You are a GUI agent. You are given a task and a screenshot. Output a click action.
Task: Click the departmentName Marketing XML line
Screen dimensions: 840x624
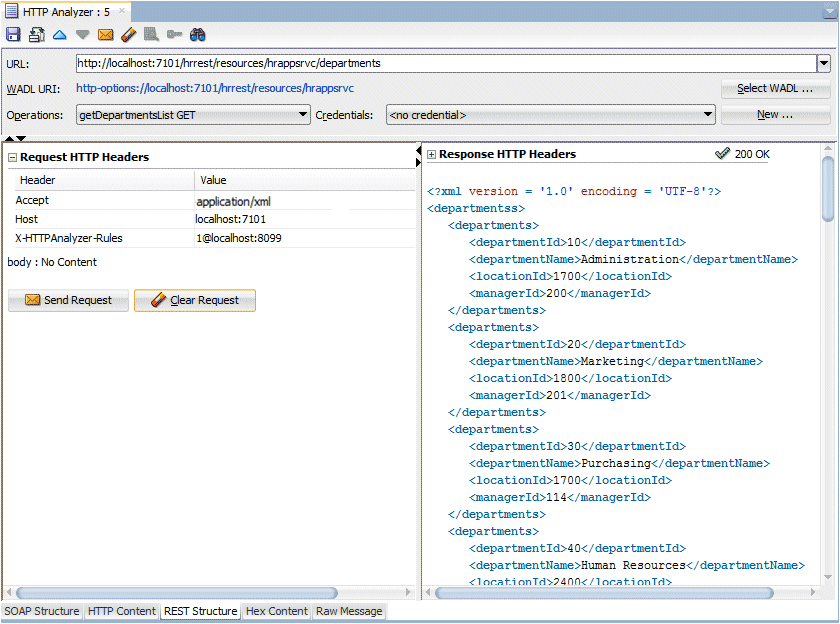coord(616,362)
